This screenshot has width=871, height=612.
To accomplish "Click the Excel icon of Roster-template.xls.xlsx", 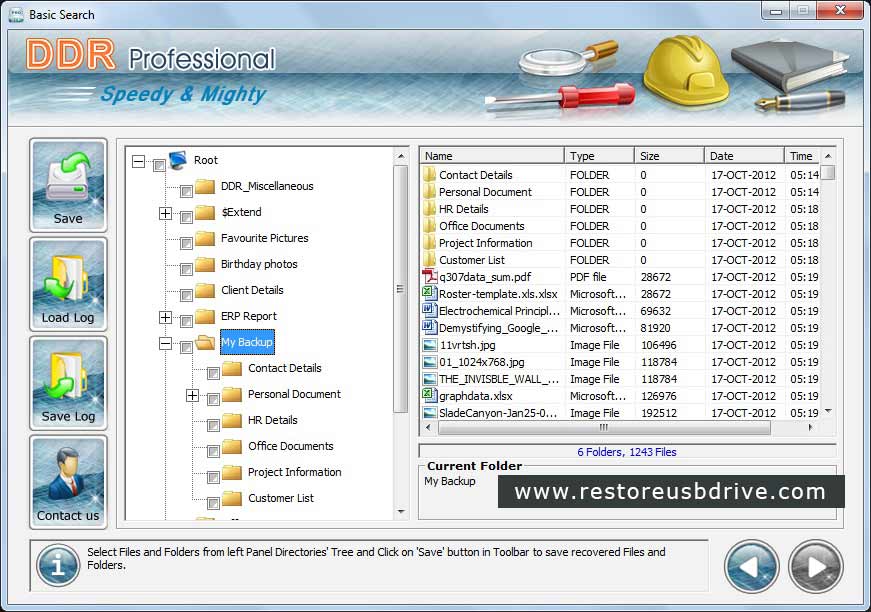I will 429,293.
